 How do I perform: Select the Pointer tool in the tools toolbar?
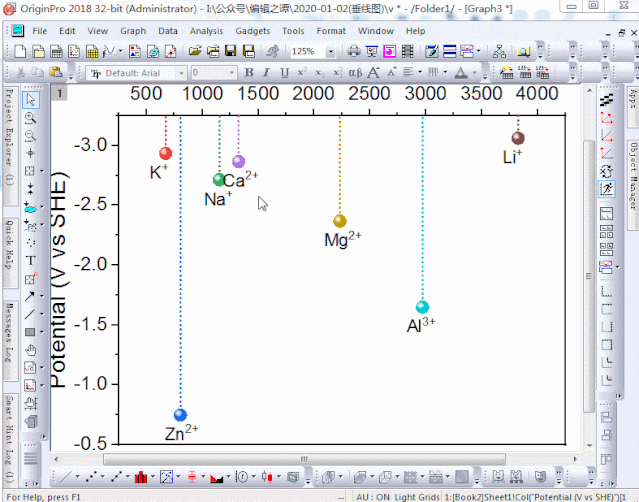[30, 100]
